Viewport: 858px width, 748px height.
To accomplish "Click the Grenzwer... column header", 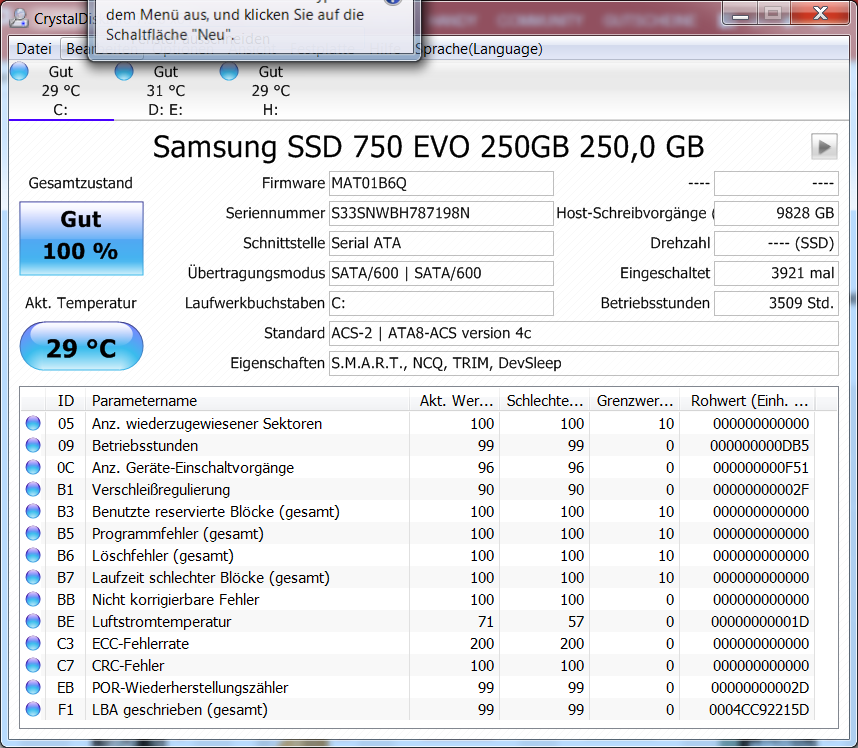I will [634, 401].
